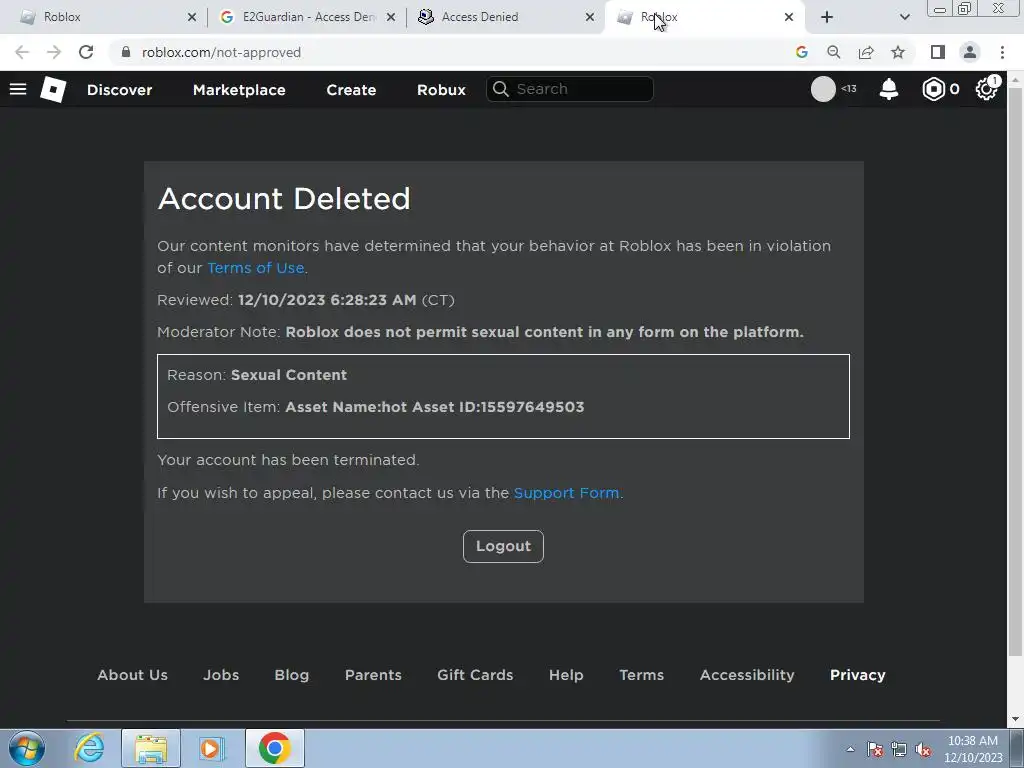
Task: Click the muted volume icon in system tray
Action: pos(923,750)
